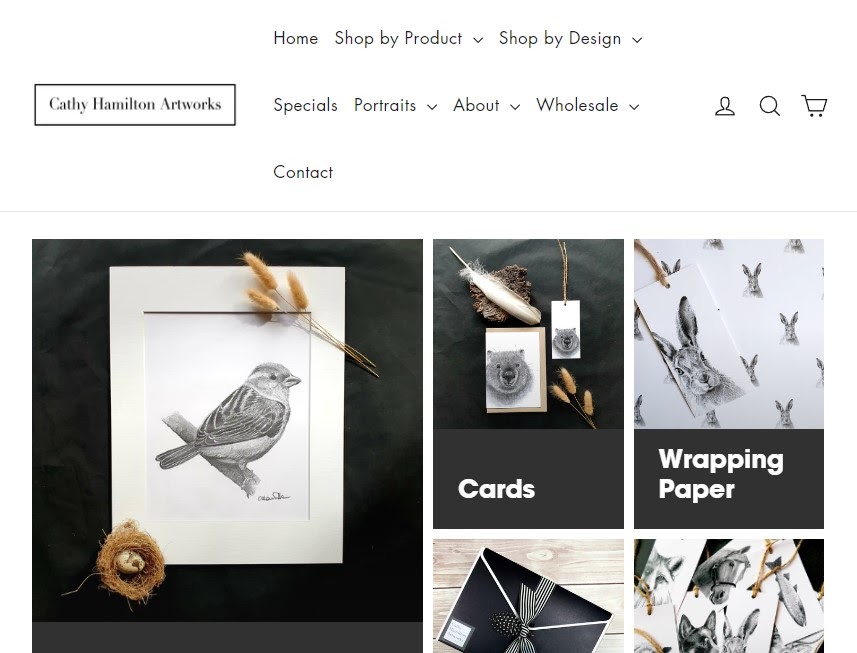
Task: Open the Wholesale dropdown menu
Action: tap(588, 105)
